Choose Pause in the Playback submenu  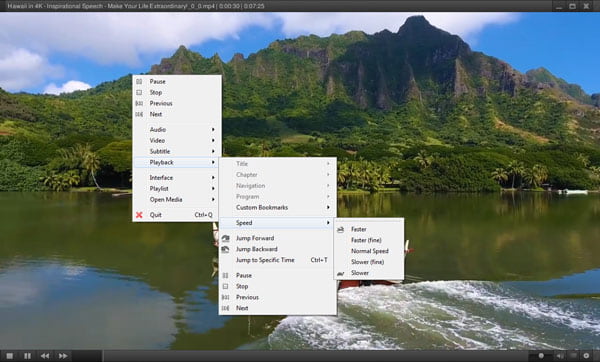click(x=278, y=275)
